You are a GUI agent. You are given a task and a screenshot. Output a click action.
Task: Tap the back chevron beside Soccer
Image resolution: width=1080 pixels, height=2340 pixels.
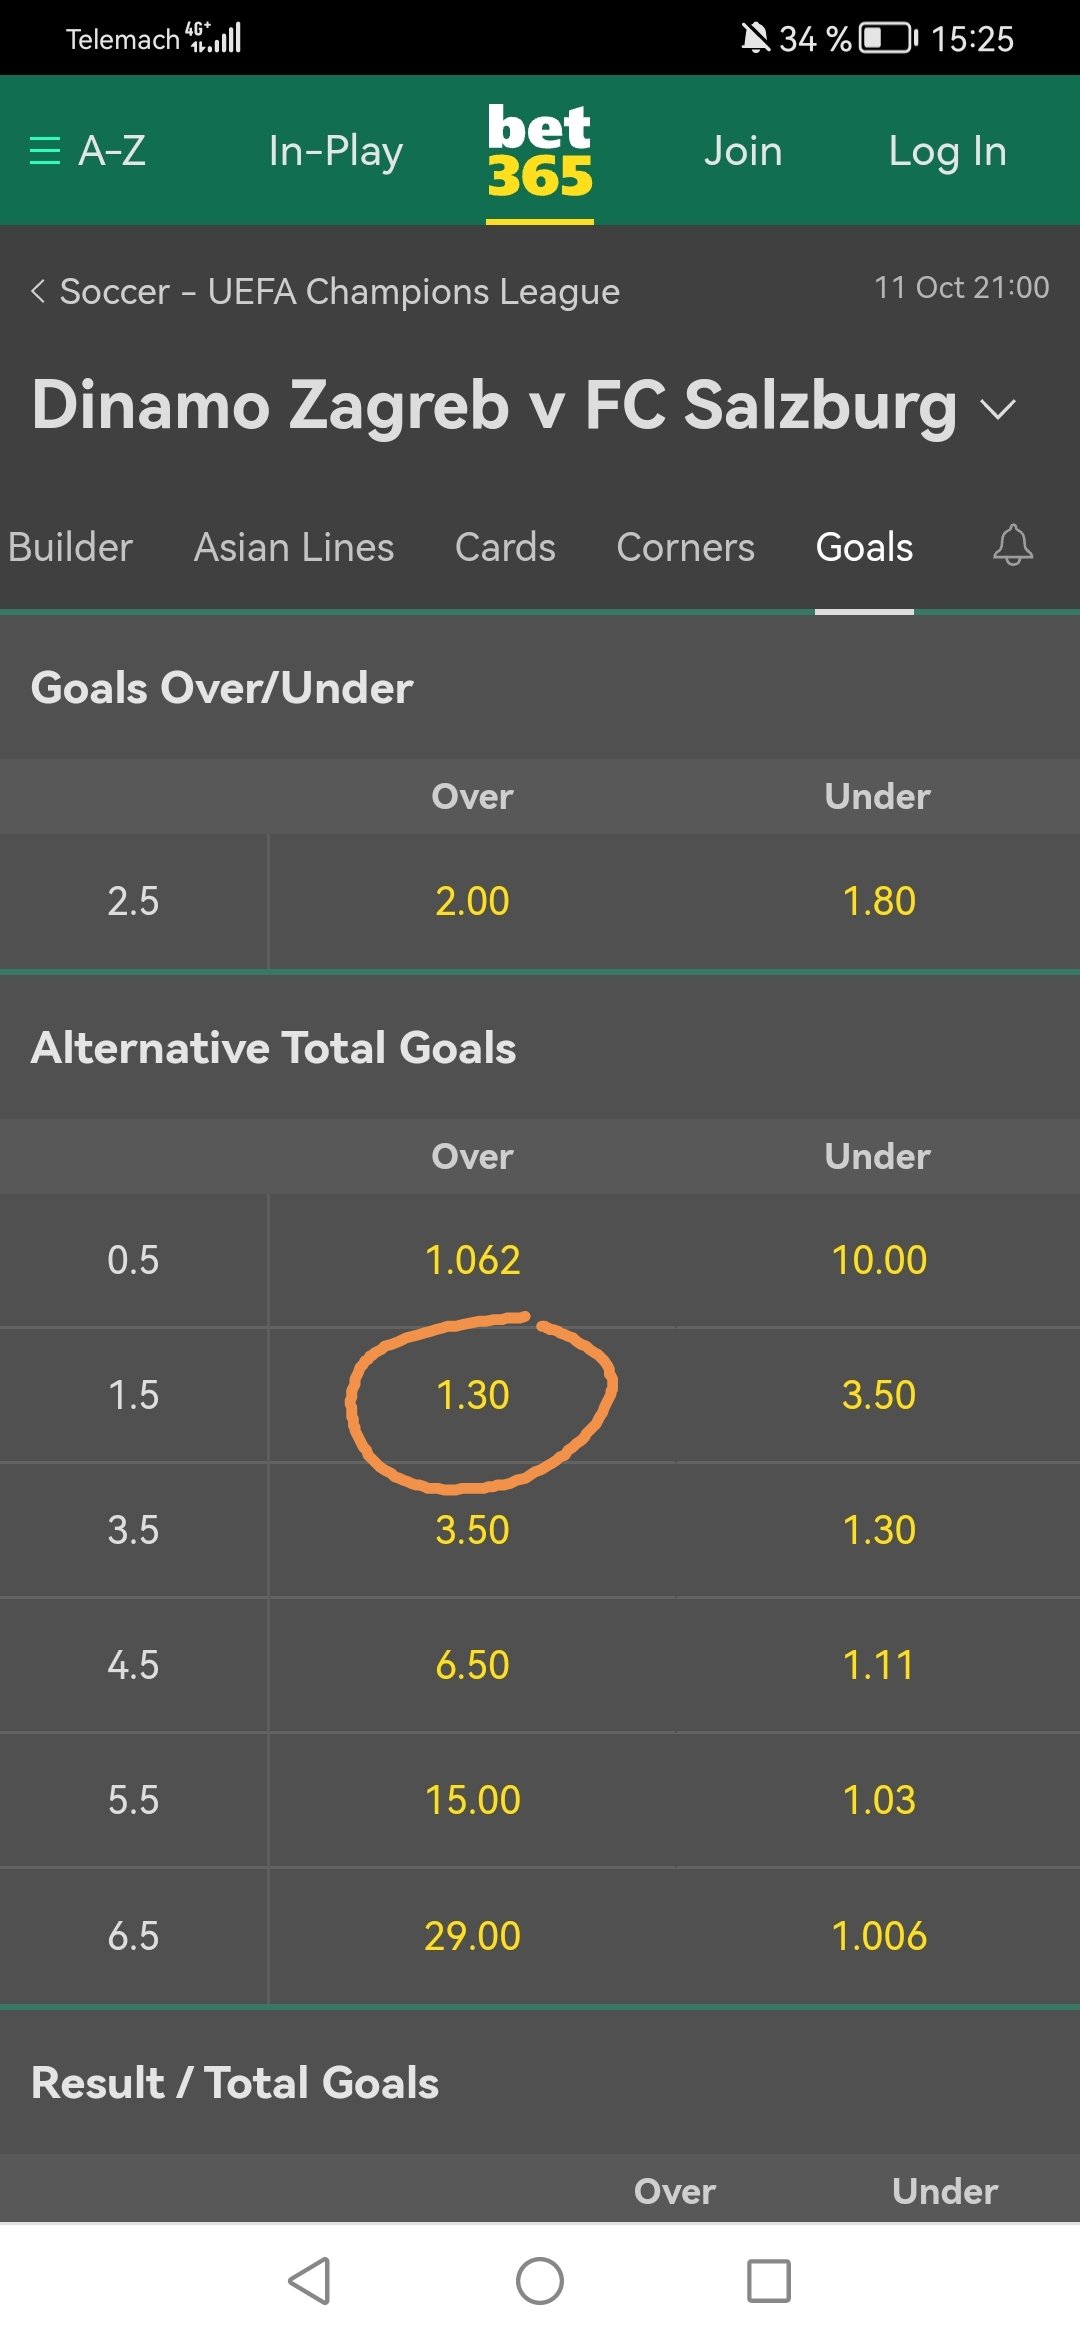(38, 291)
